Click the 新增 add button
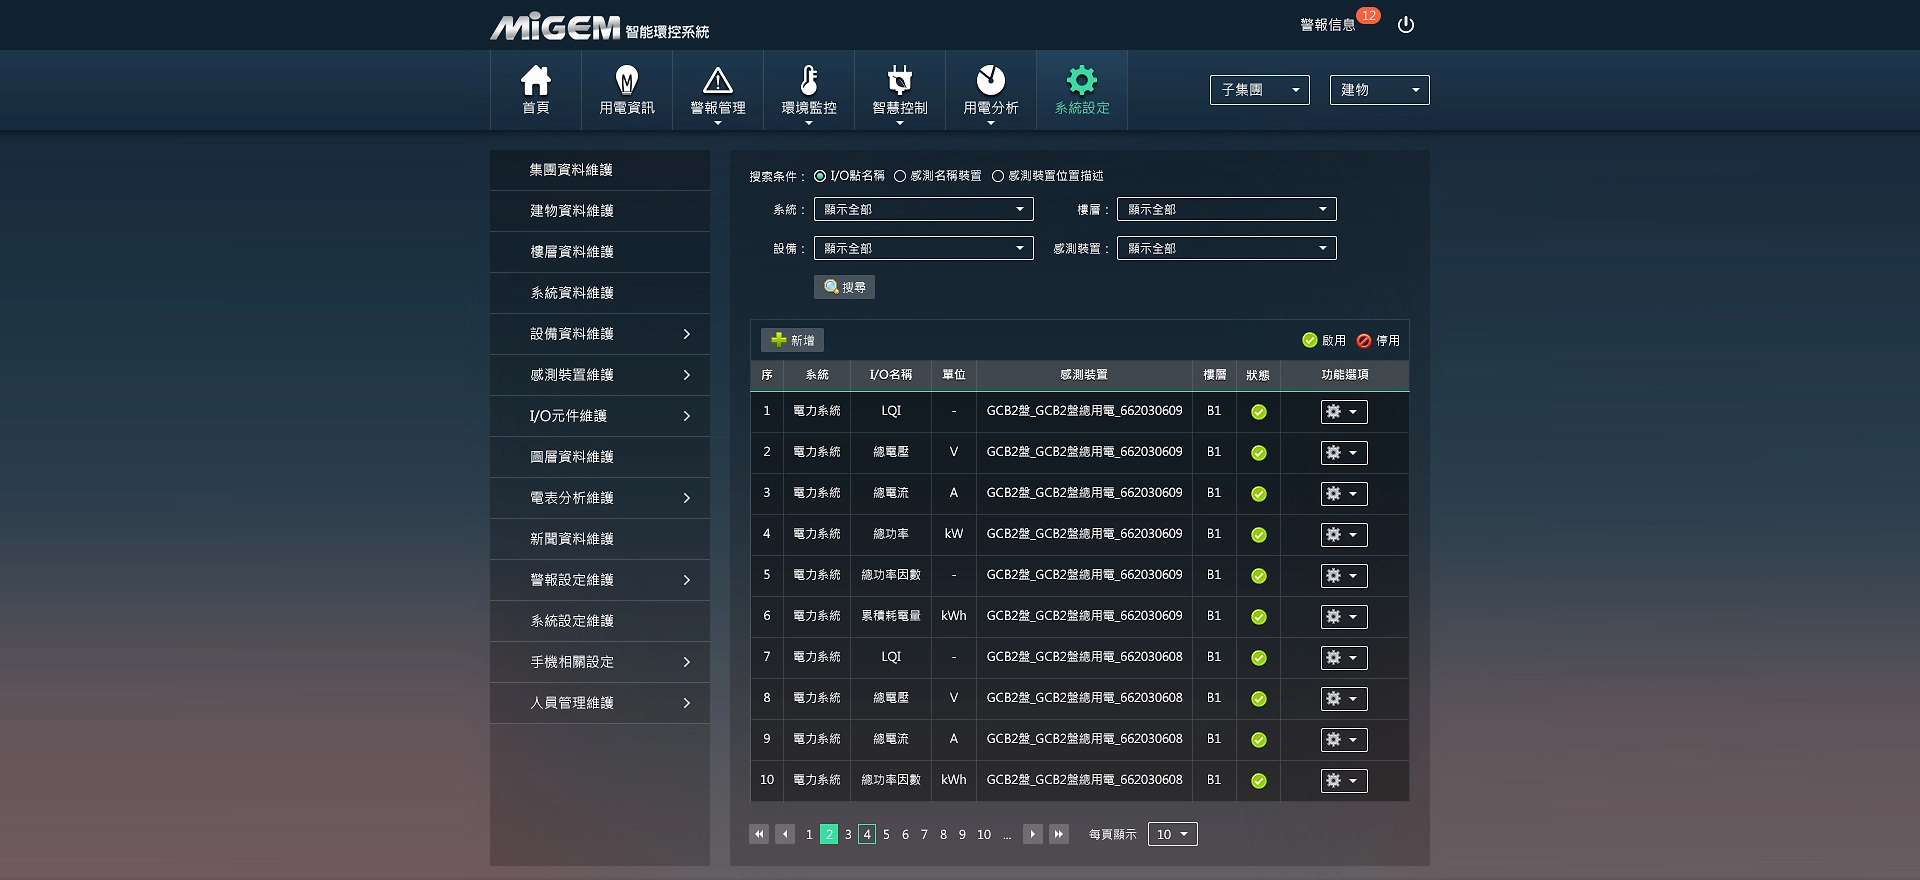Screen dimensions: 1920x880 (x=792, y=340)
